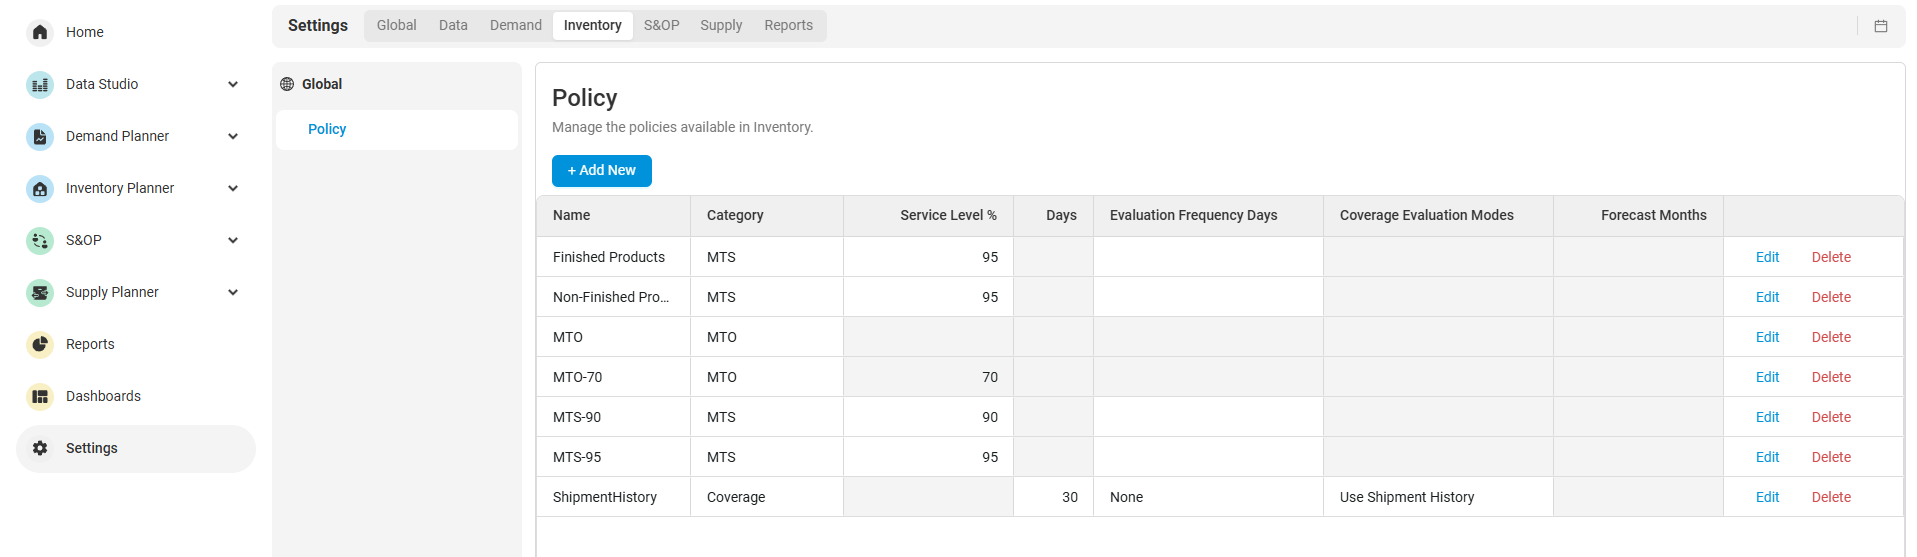Click the S&OP sidebar icon
Image resolution: width=1917 pixels, height=557 pixels.
(x=40, y=240)
